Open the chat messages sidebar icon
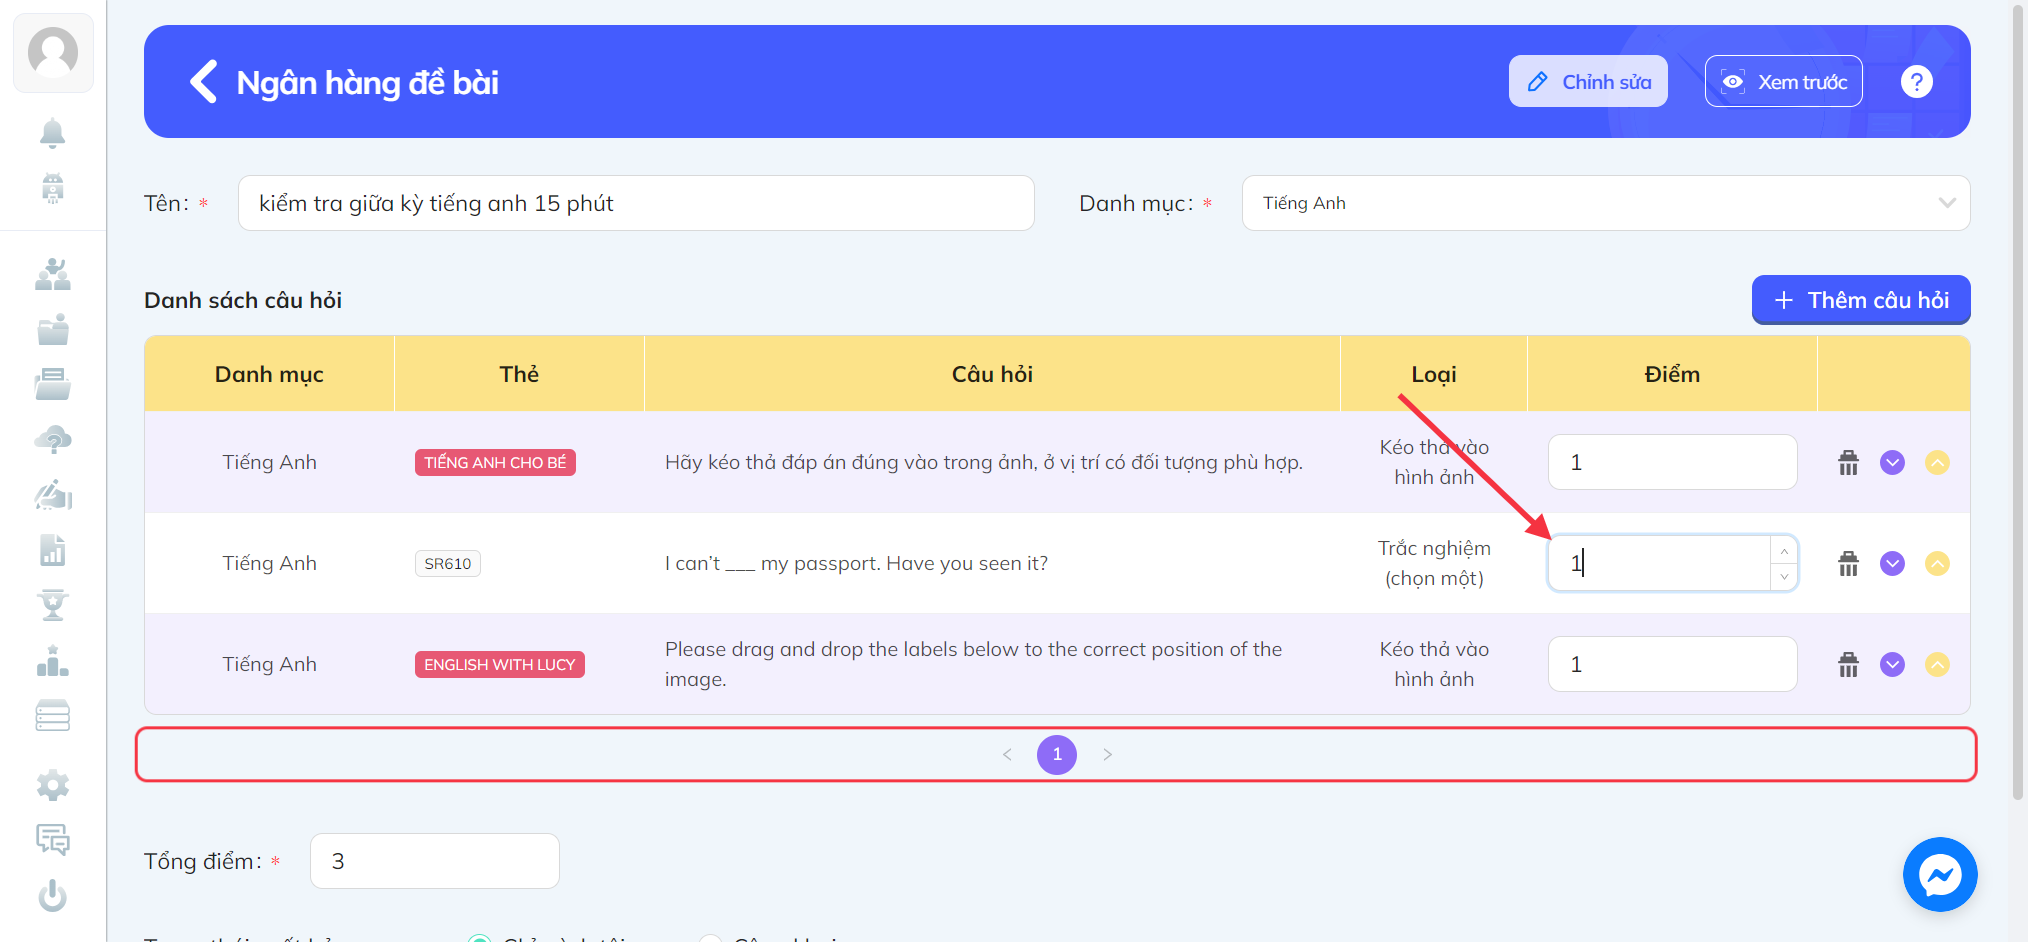The width and height of the screenshot is (2028, 942). 53,840
